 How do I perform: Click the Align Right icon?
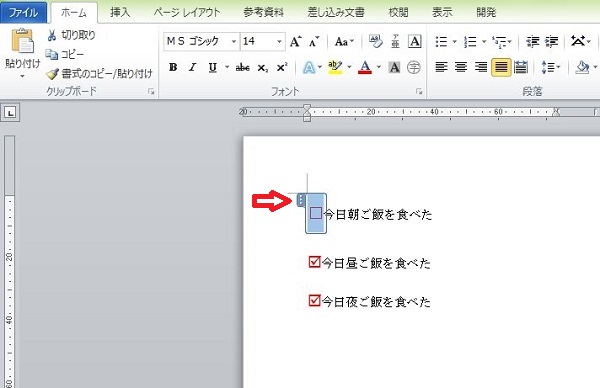481,68
